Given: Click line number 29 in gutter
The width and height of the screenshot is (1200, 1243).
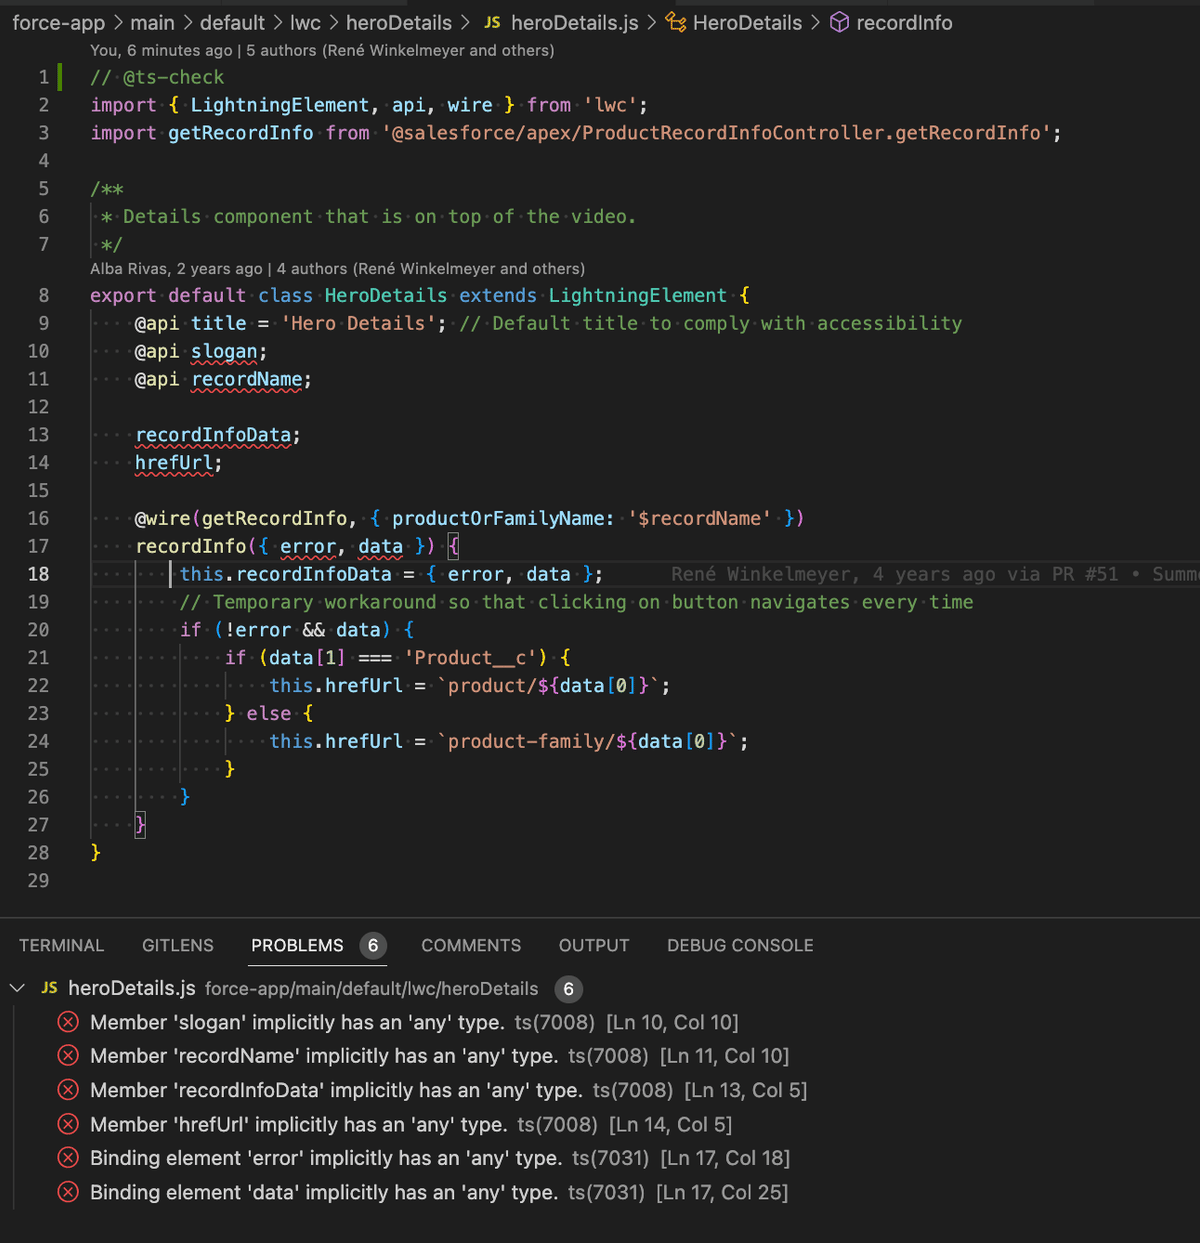Looking at the screenshot, I should 38,880.
